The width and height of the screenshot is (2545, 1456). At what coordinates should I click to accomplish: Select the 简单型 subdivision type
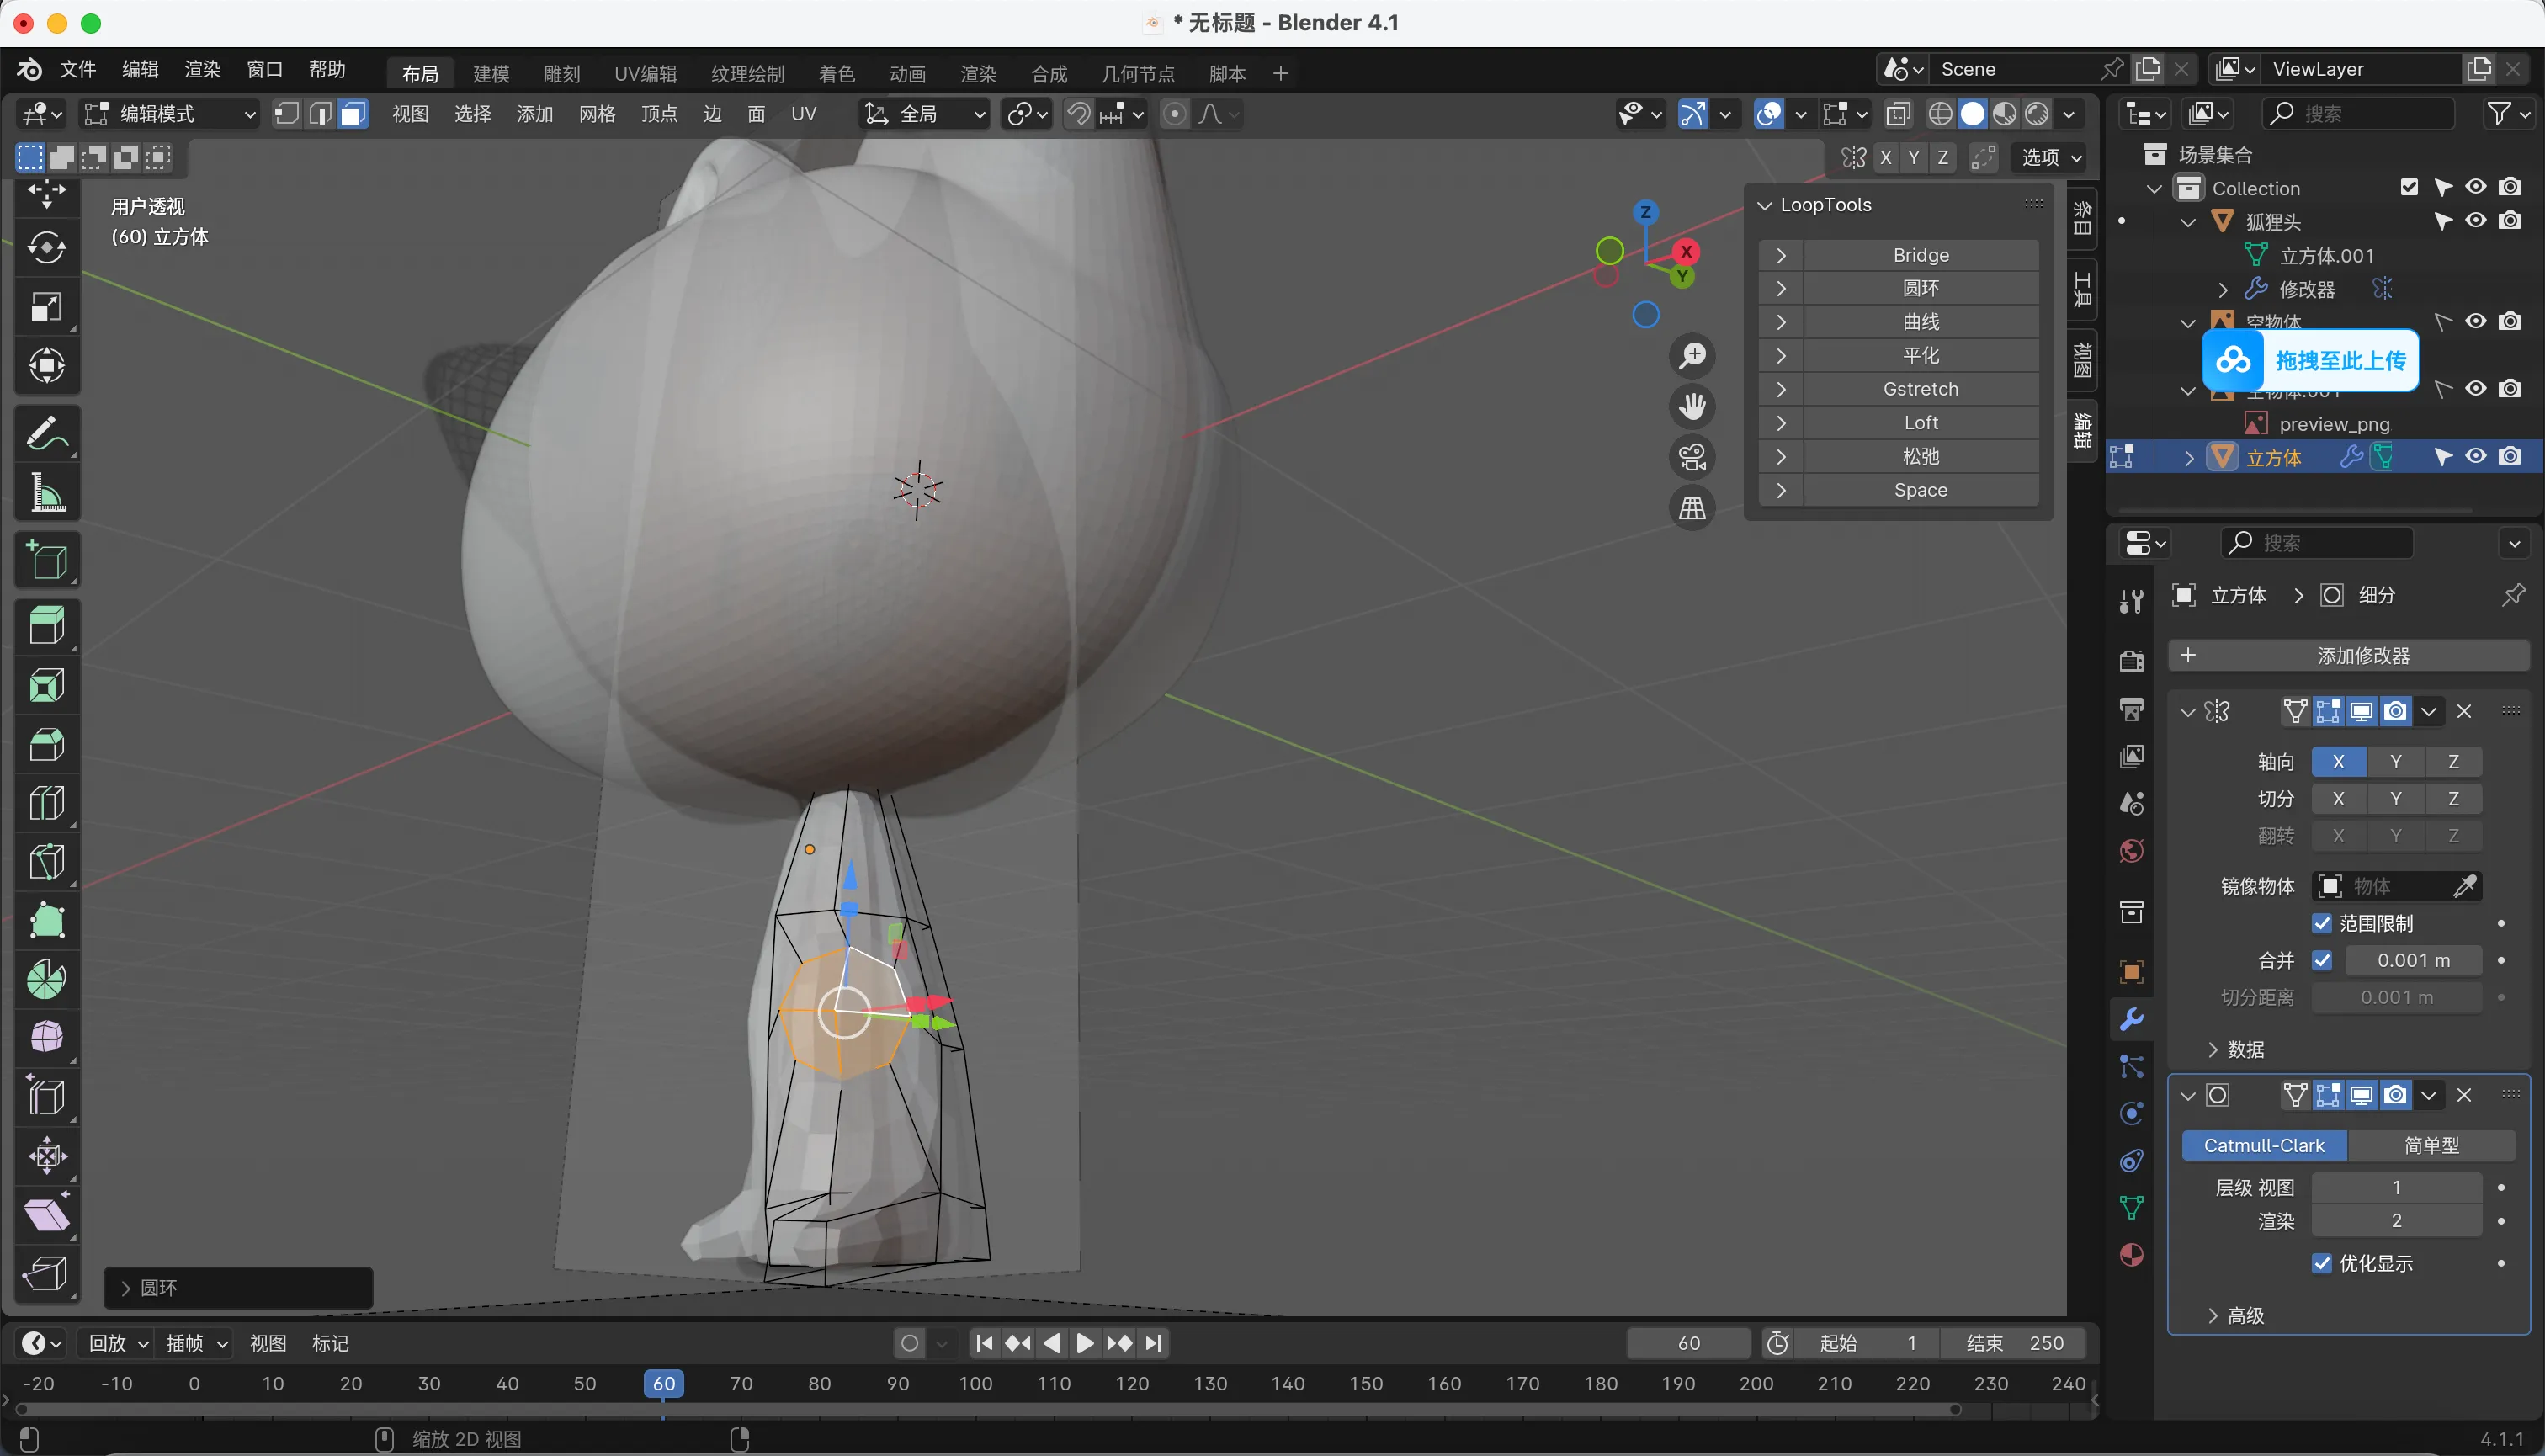2431,1145
